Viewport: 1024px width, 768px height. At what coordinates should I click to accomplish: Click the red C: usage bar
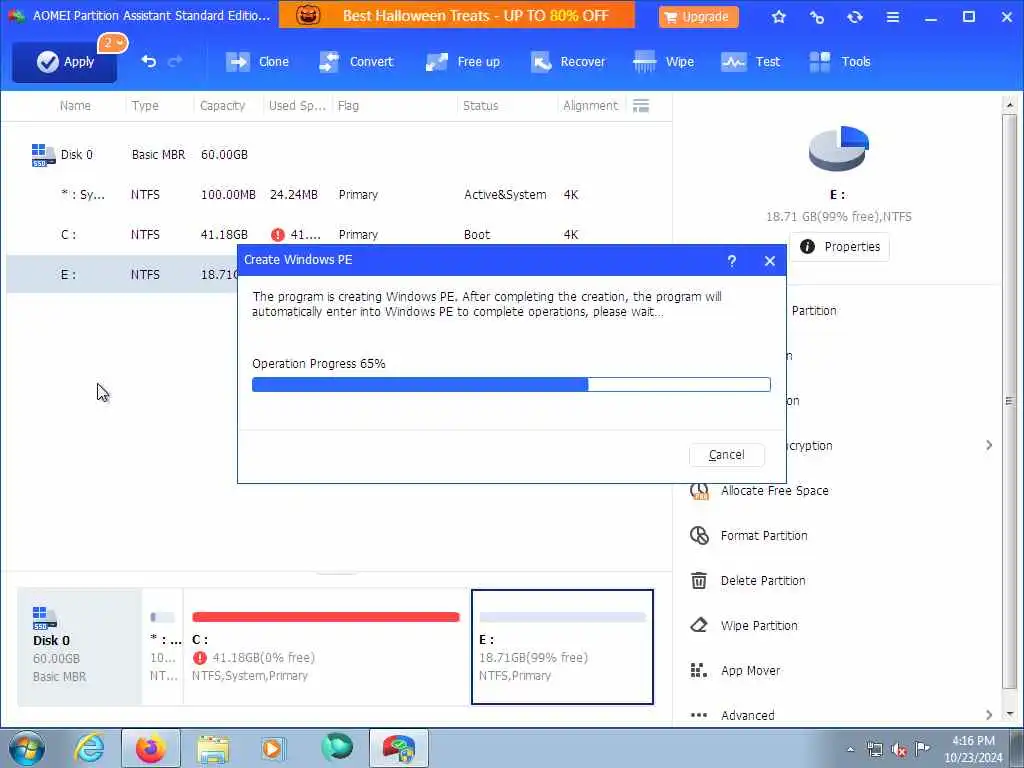tap(326, 617)
